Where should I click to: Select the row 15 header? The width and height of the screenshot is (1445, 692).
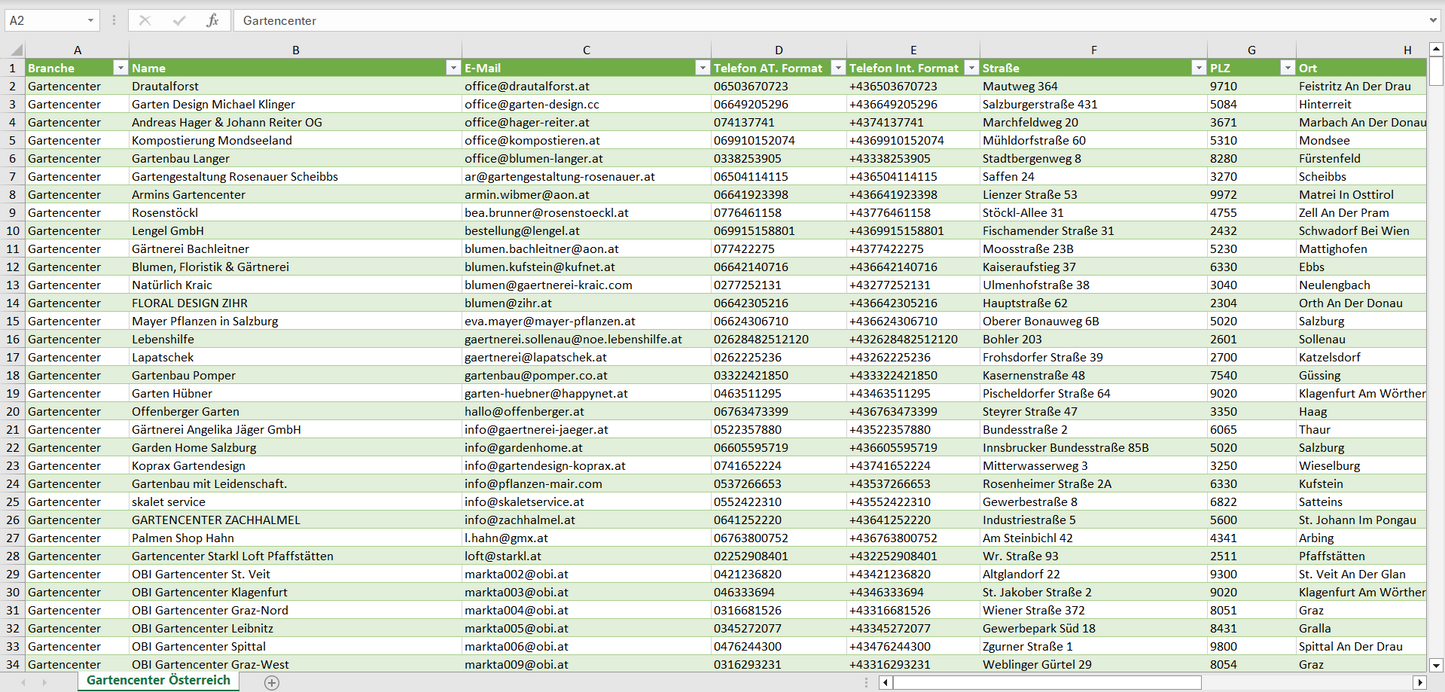coord(13,321)
